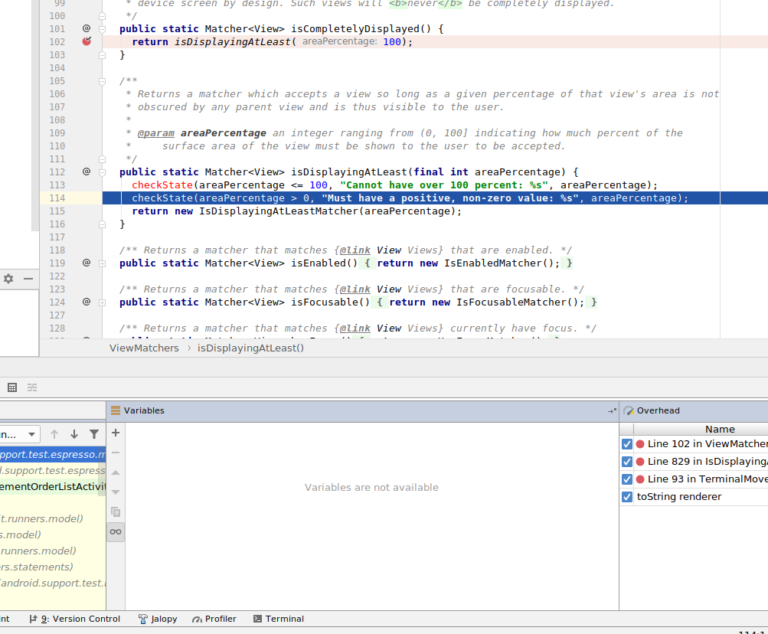Expand the folded isEnabled method at line 119
Screen dimensions: 768x634
(x=102, y=263)
